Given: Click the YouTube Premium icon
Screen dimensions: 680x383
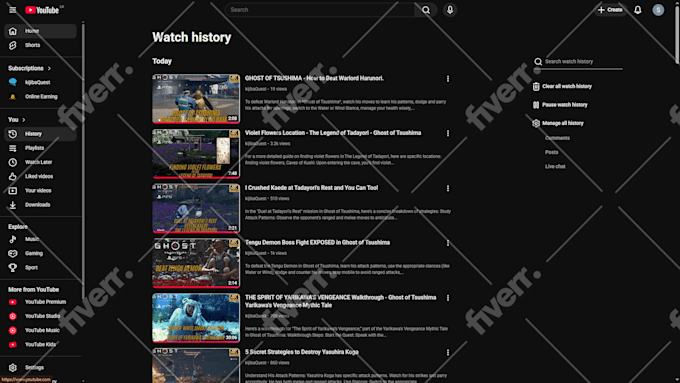Looking at the screenshot, I should point(13,302).
